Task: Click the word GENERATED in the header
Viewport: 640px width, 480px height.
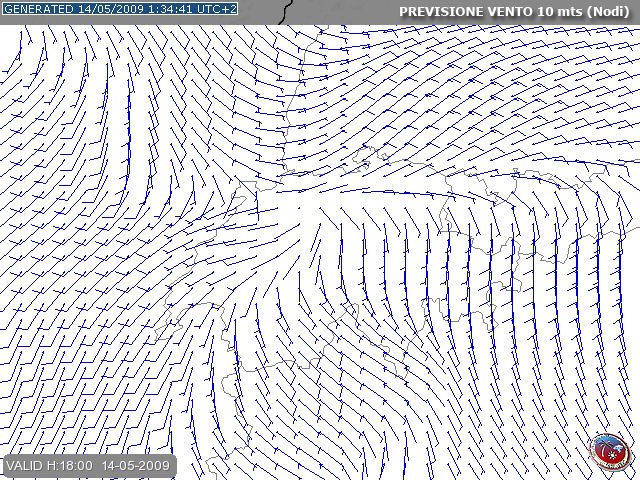Action: coord(38,9)
